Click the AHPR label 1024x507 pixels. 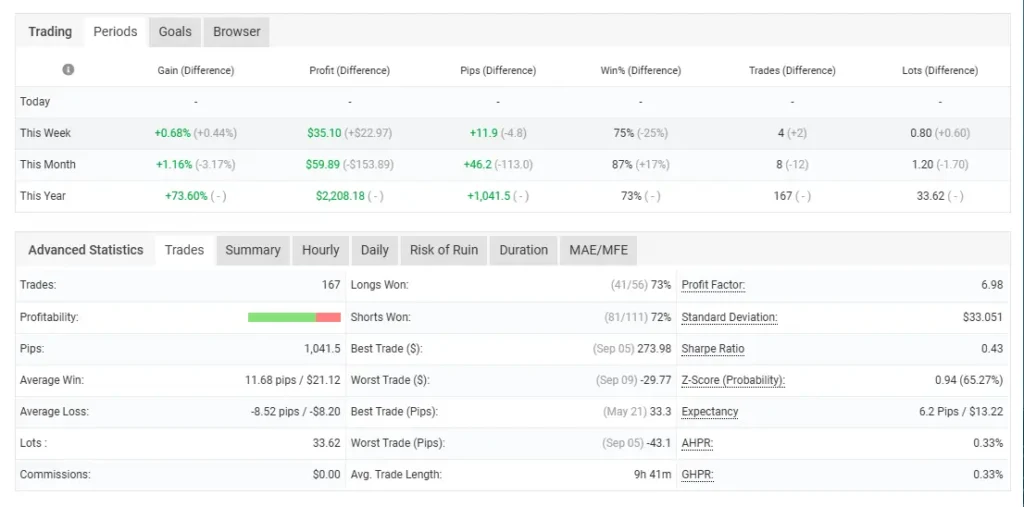point(697,444)
